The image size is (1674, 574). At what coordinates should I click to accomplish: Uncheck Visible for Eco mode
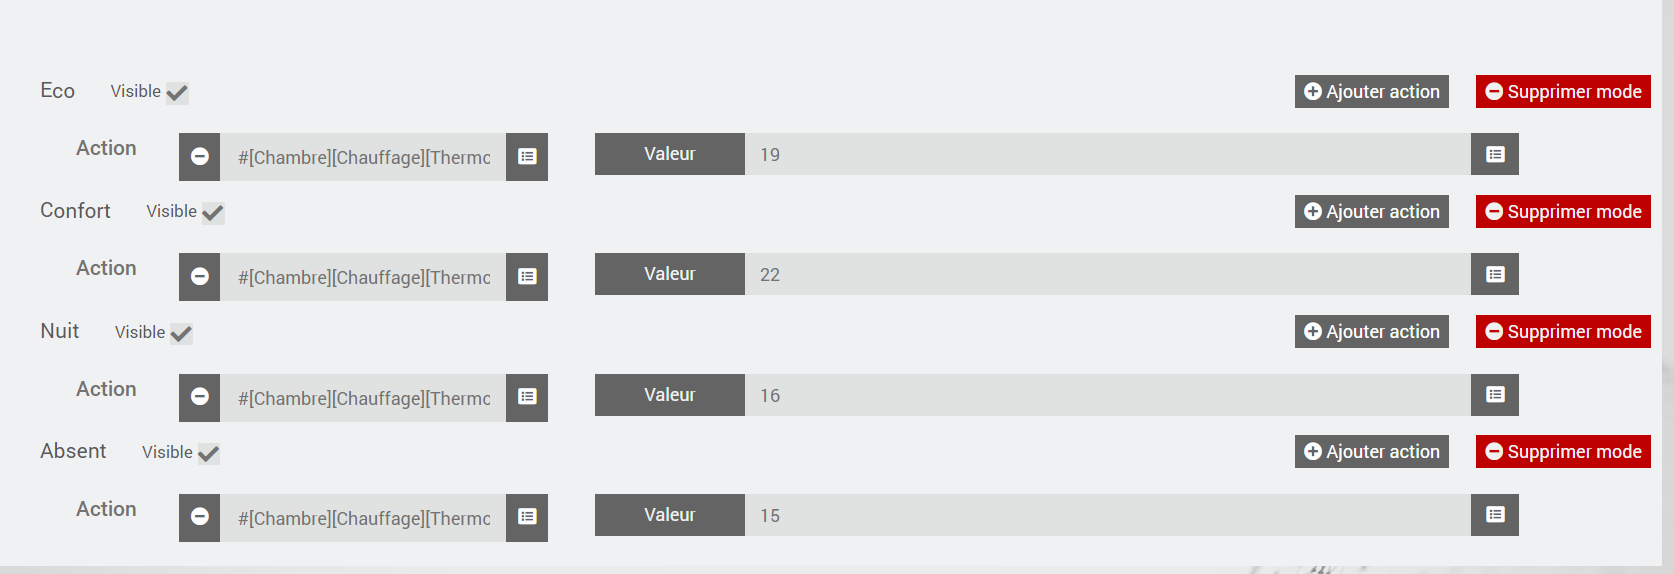177,93
